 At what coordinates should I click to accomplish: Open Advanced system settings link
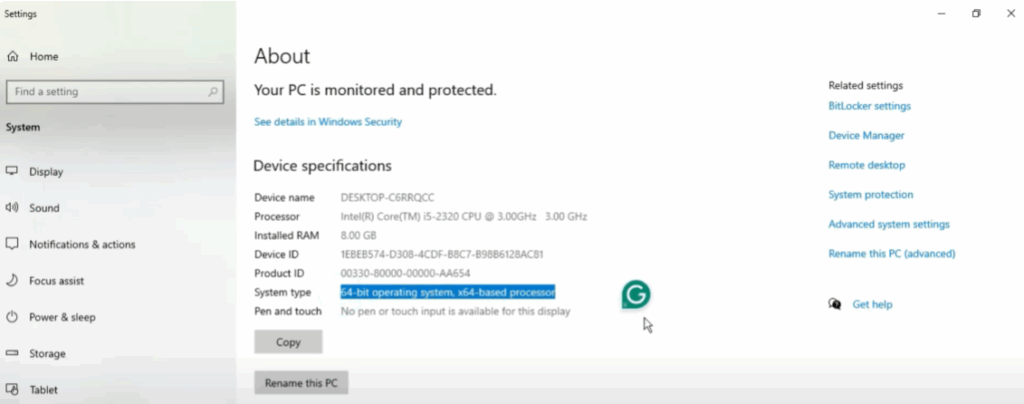coord(889,224)
